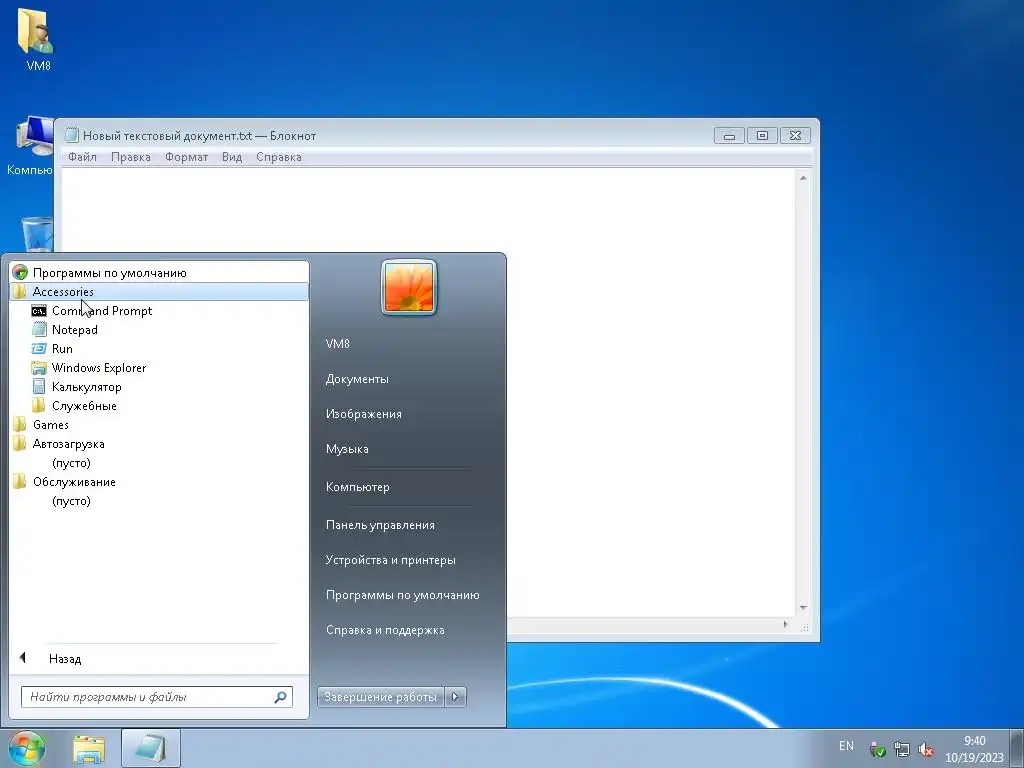Viewport: 1024px width, 768px height.
Task: Expand the Games folder
Action: point(40,424)
